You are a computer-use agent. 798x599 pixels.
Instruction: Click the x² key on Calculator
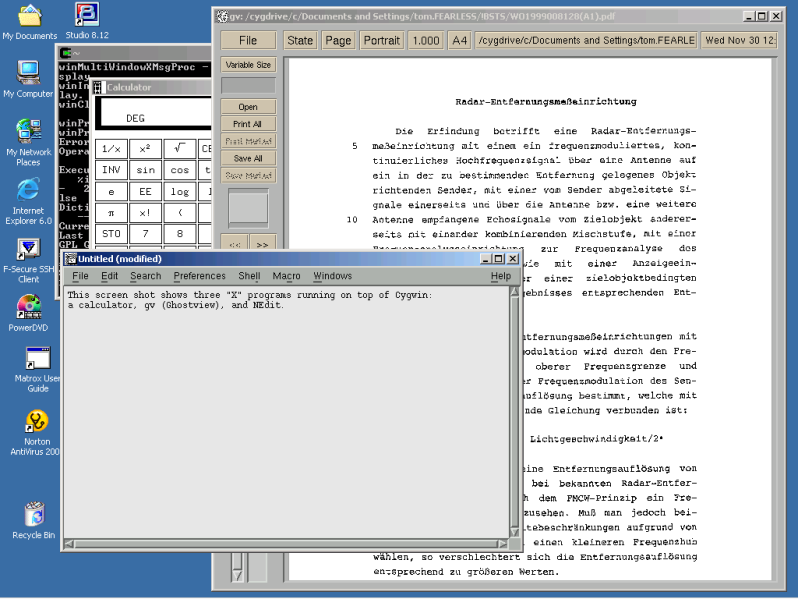click(x=145, y=149)
